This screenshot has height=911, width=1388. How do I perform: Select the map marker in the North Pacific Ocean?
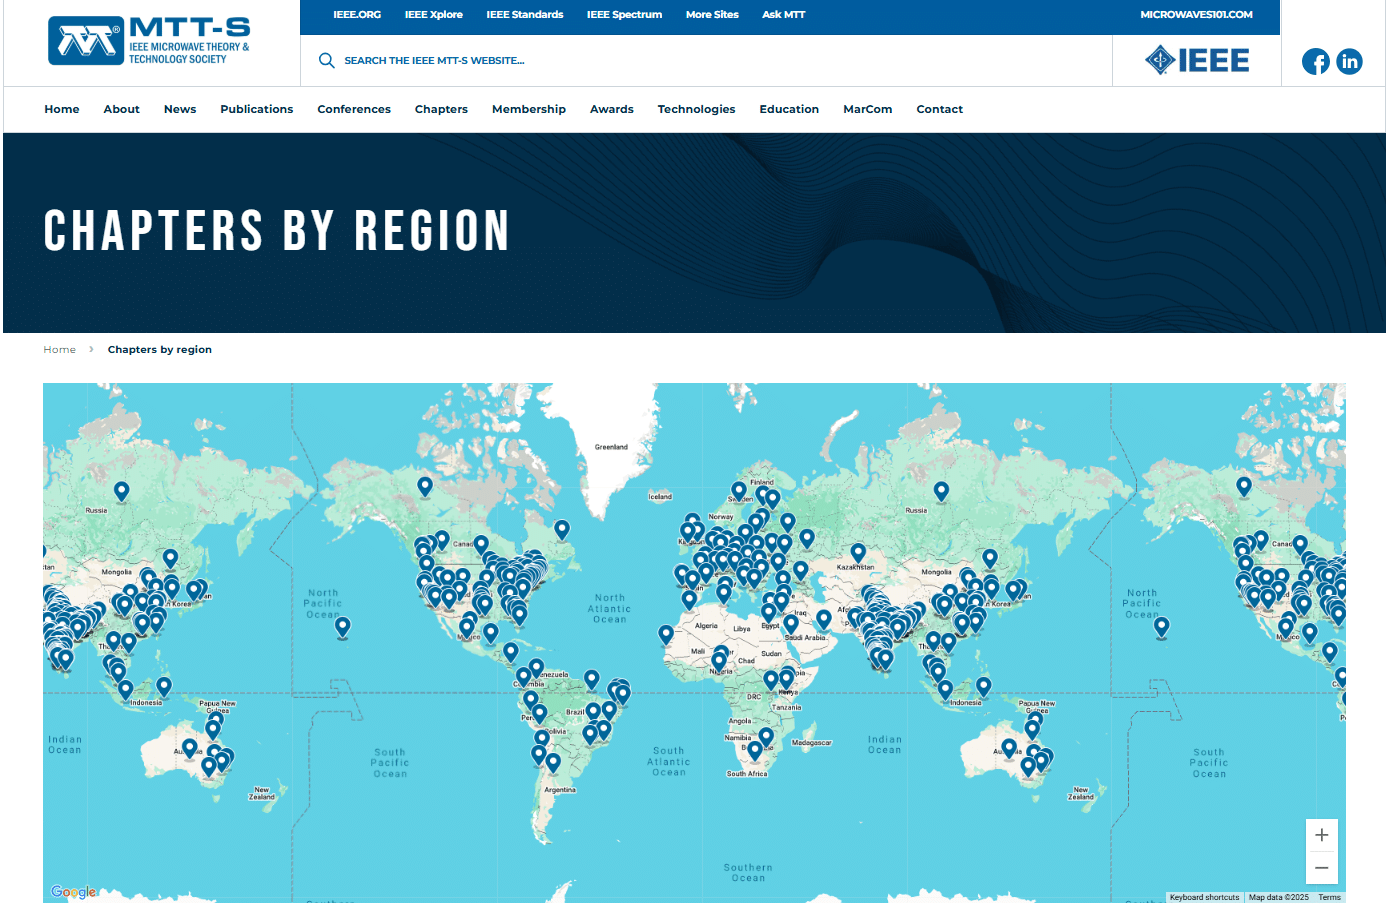pos(342,626)
